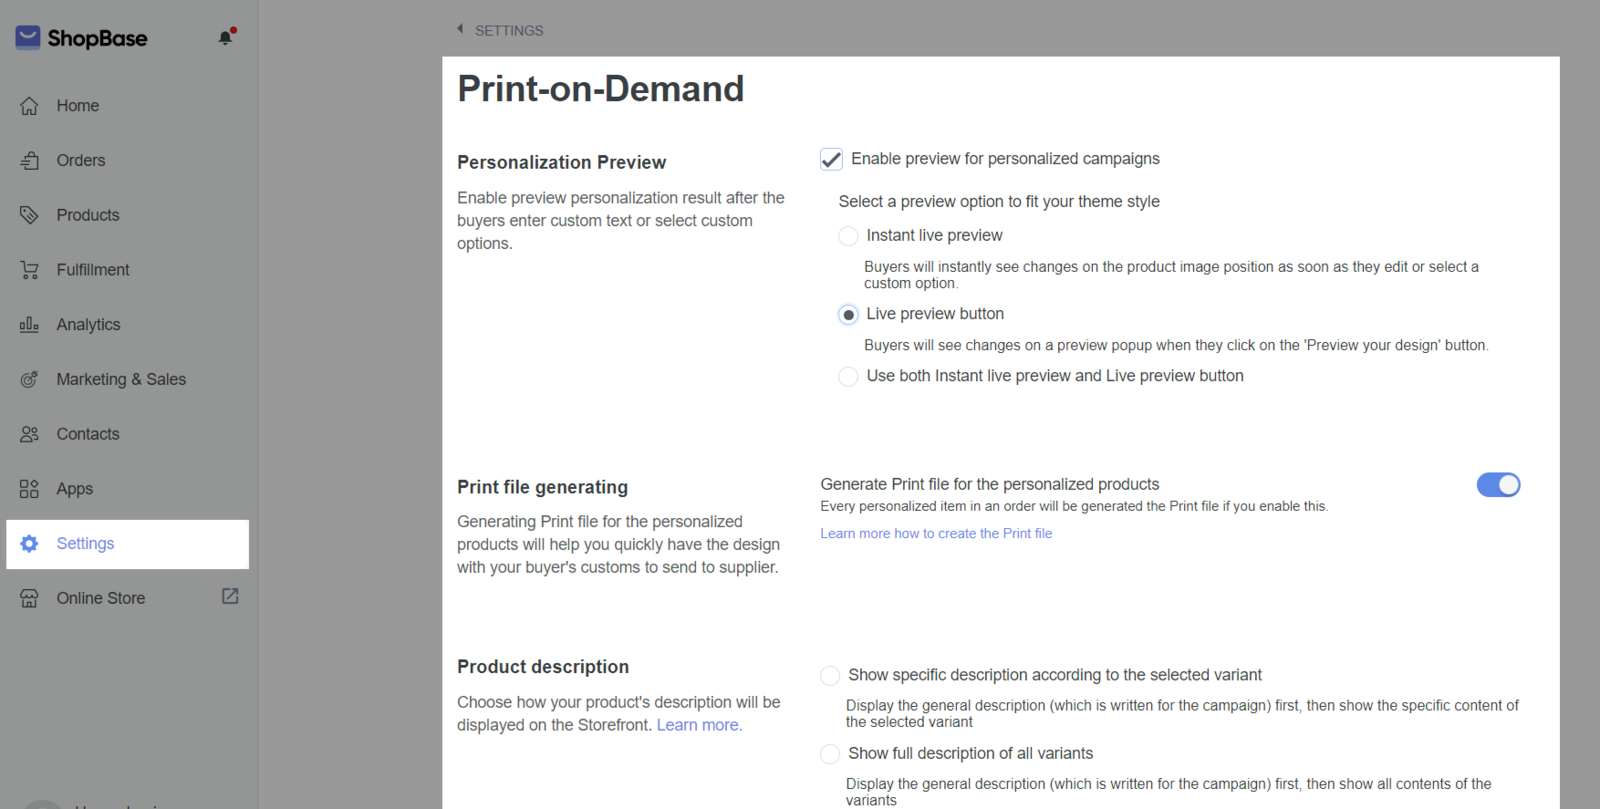Click the Apps grid icon
The width and height of the screenshot is (1600, 809).
point(29,489)
